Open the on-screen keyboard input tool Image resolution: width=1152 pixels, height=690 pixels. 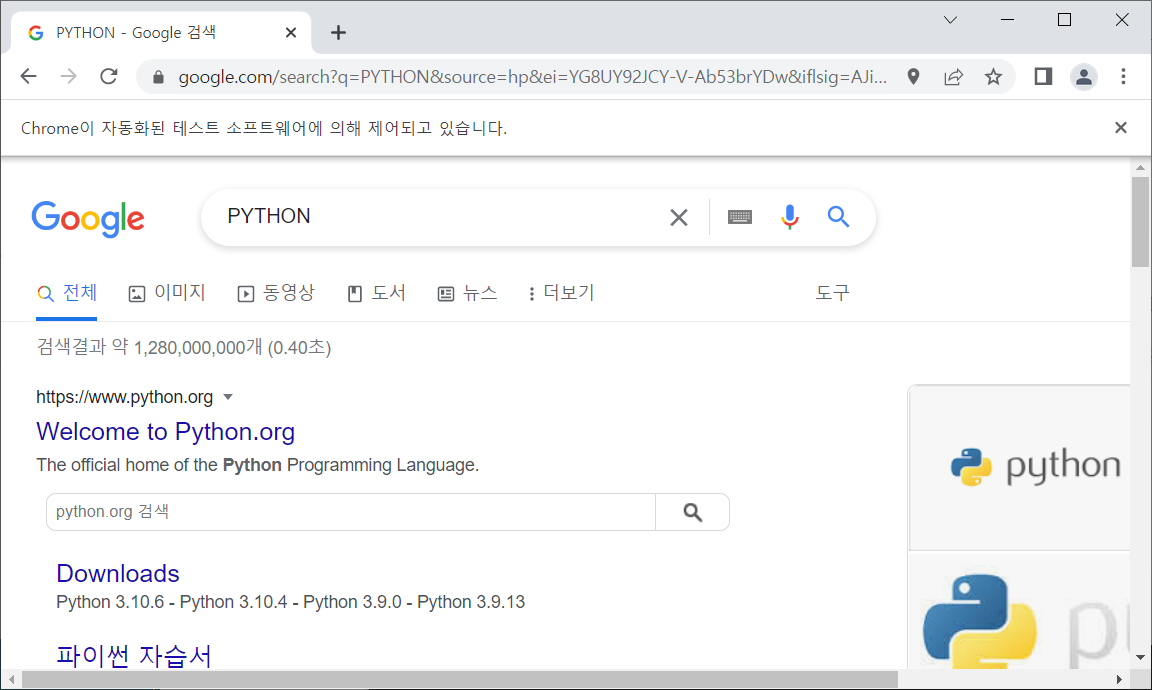740,217
